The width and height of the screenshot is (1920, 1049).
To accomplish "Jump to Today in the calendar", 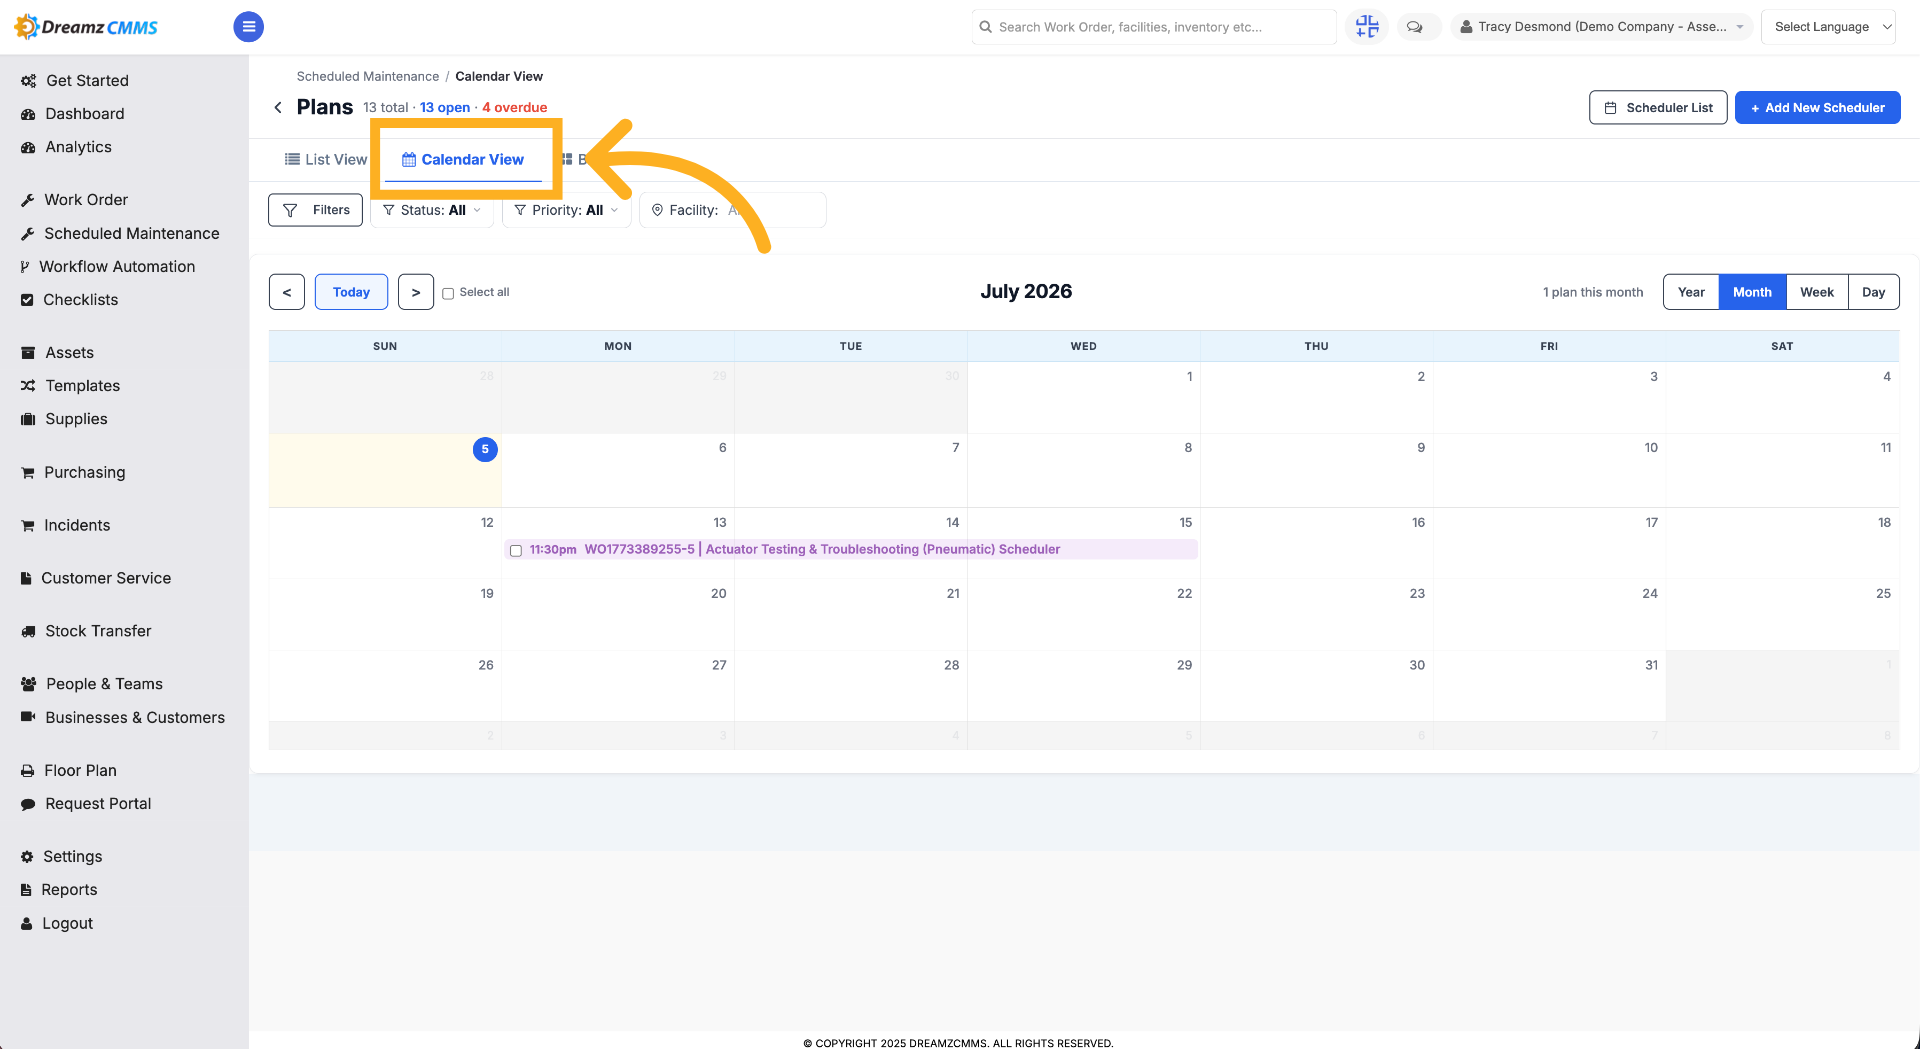I will (351, 292).
